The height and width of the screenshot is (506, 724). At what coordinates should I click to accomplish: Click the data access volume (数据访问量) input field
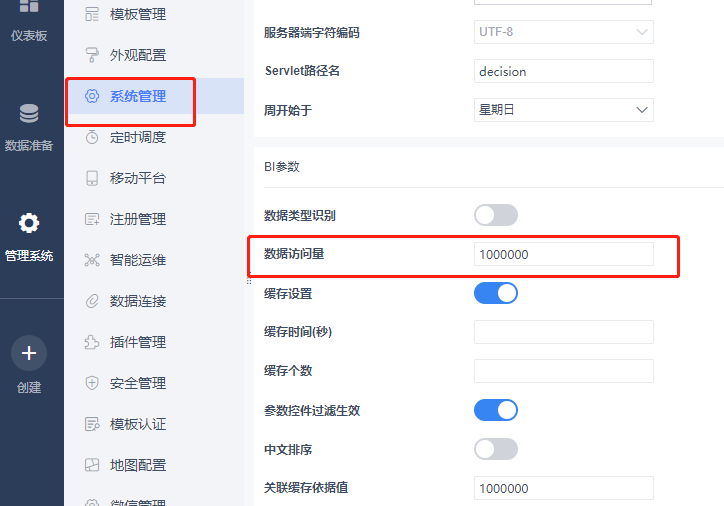tap(564, 254)
